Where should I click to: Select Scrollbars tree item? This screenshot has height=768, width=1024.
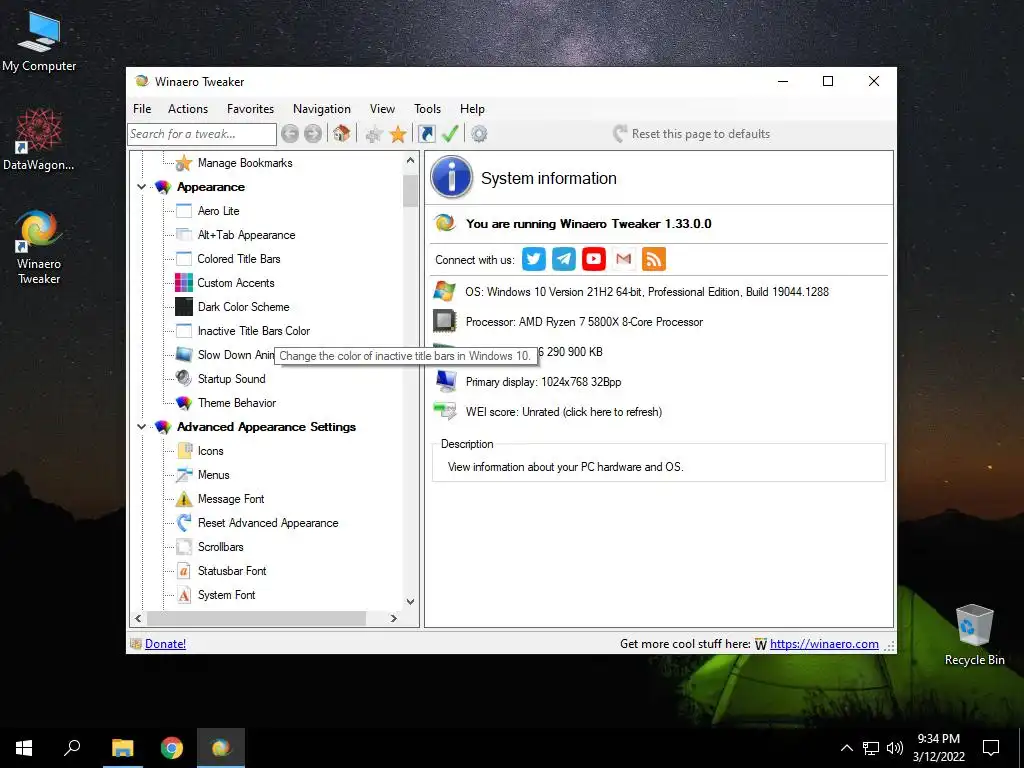click(x=220, y=547)
